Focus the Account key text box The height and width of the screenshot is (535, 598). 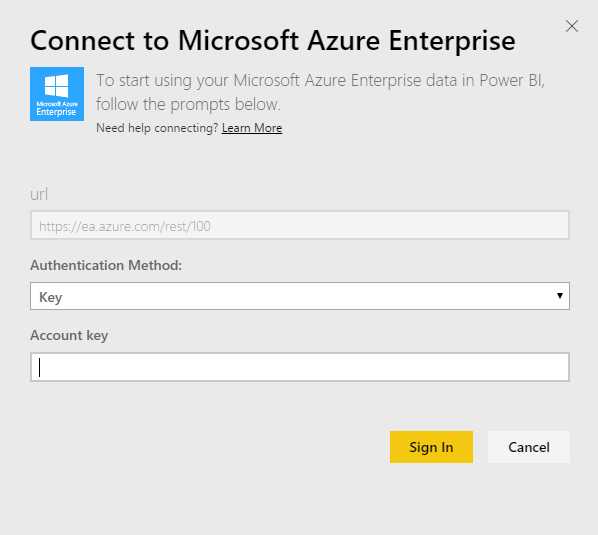click(x=300, y=367)
